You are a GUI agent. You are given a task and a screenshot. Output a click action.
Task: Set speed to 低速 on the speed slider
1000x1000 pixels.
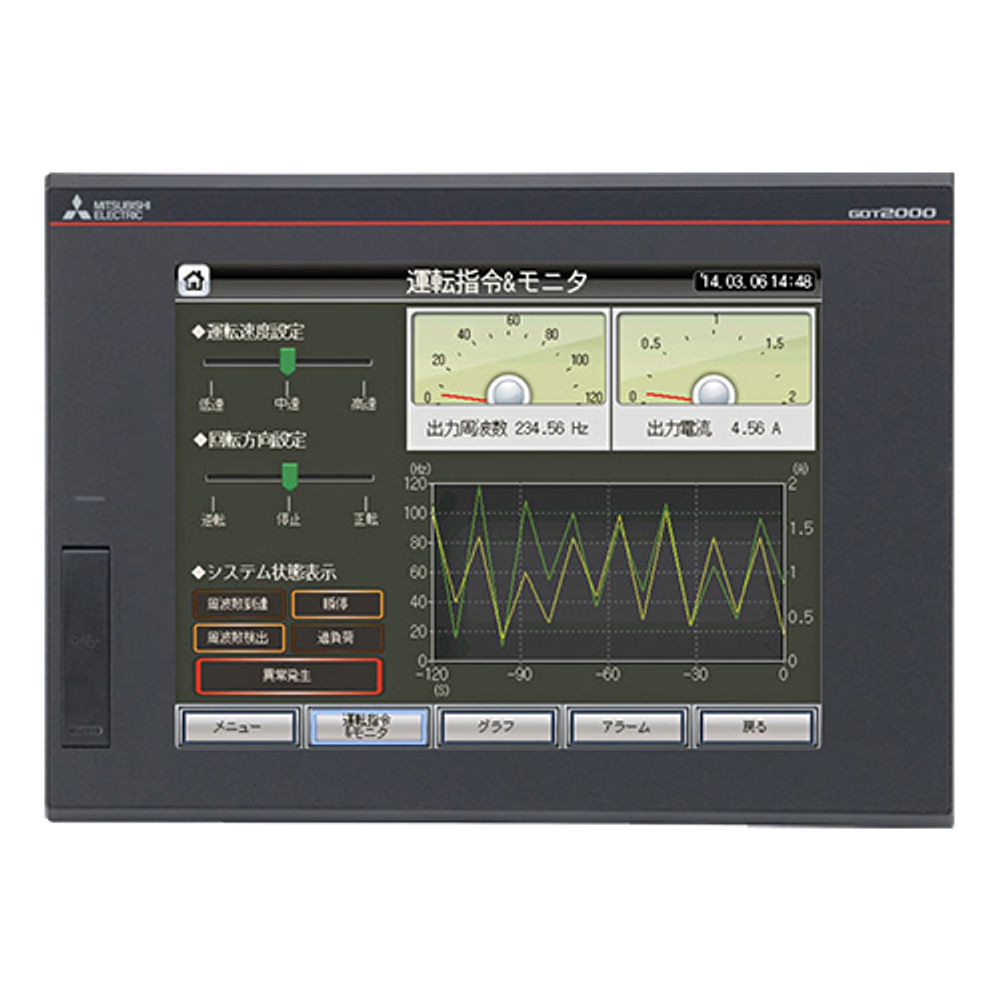[x=211, y=404]
